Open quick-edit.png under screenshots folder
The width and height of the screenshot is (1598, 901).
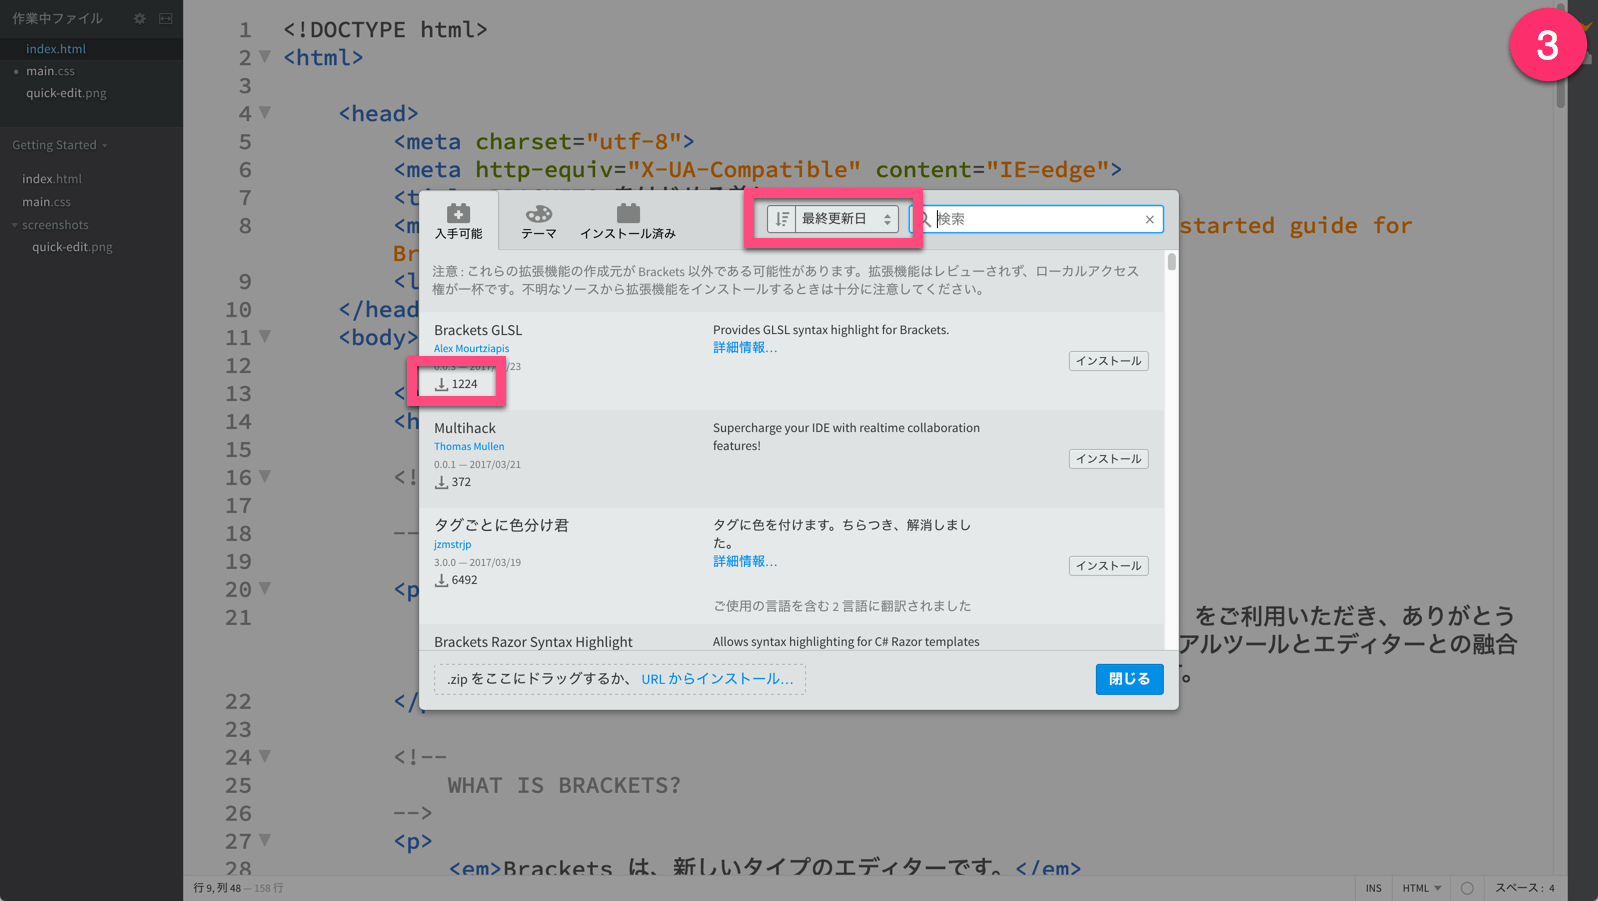coord(72,247)
